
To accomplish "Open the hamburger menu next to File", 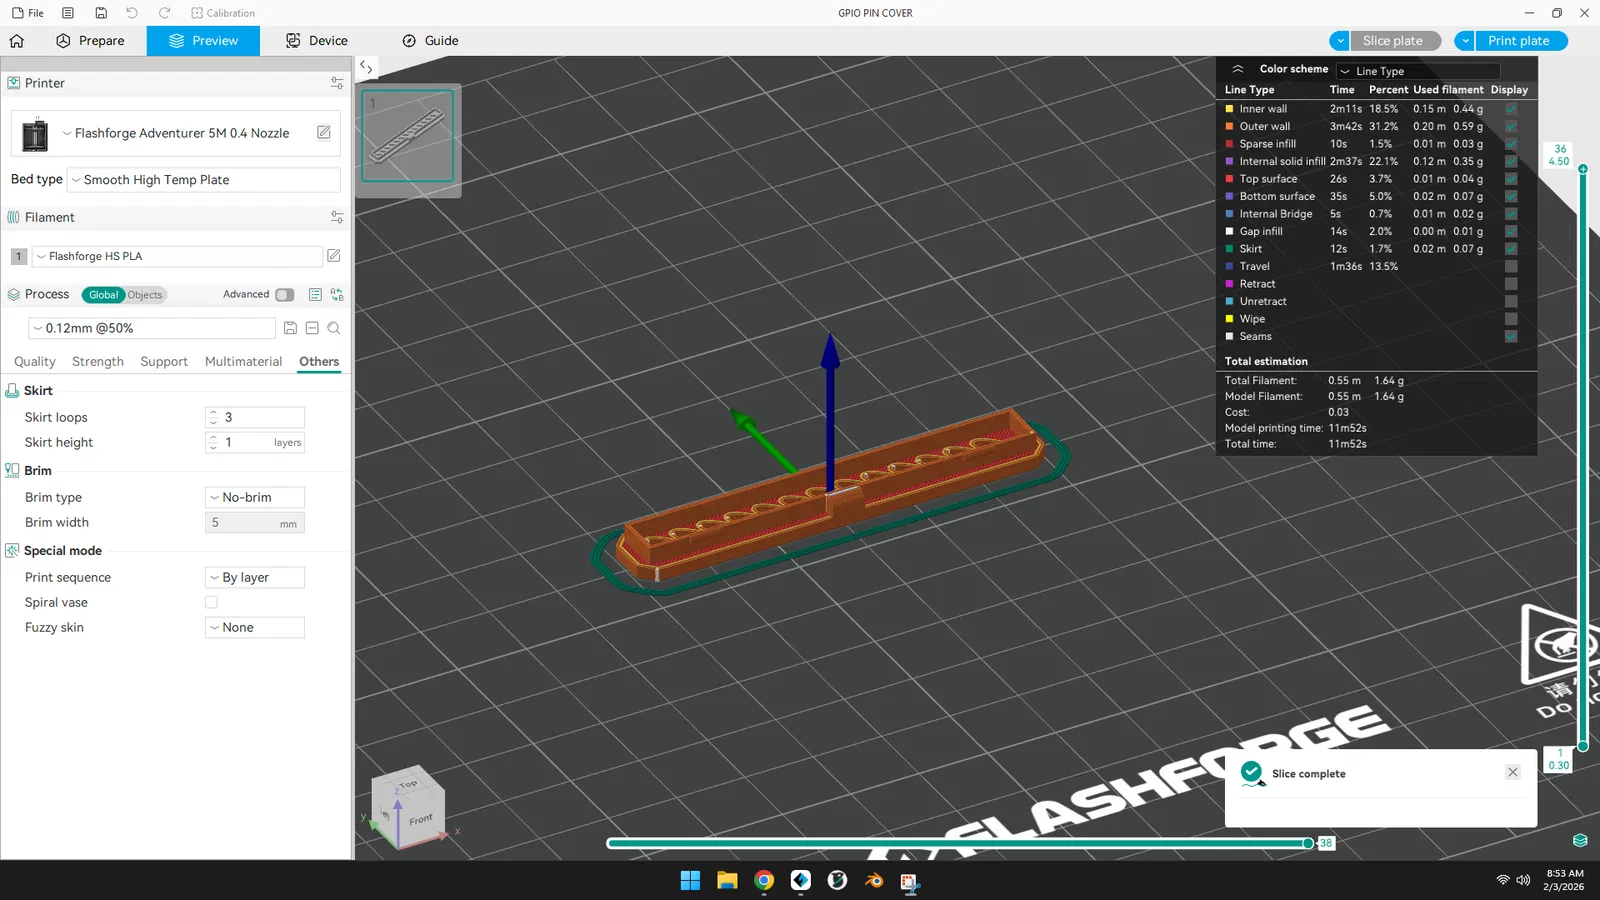I will click(x=68, y=13).
